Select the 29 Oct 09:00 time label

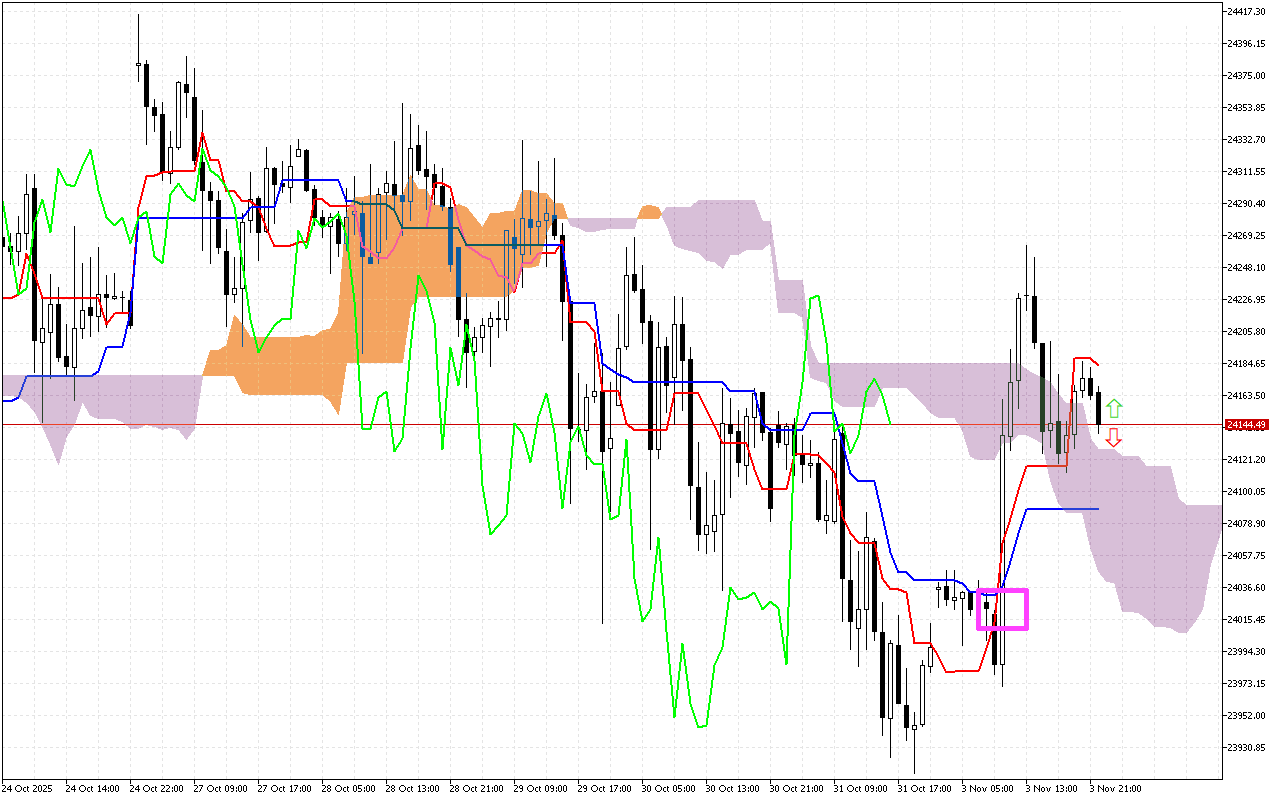coord(539,788)
